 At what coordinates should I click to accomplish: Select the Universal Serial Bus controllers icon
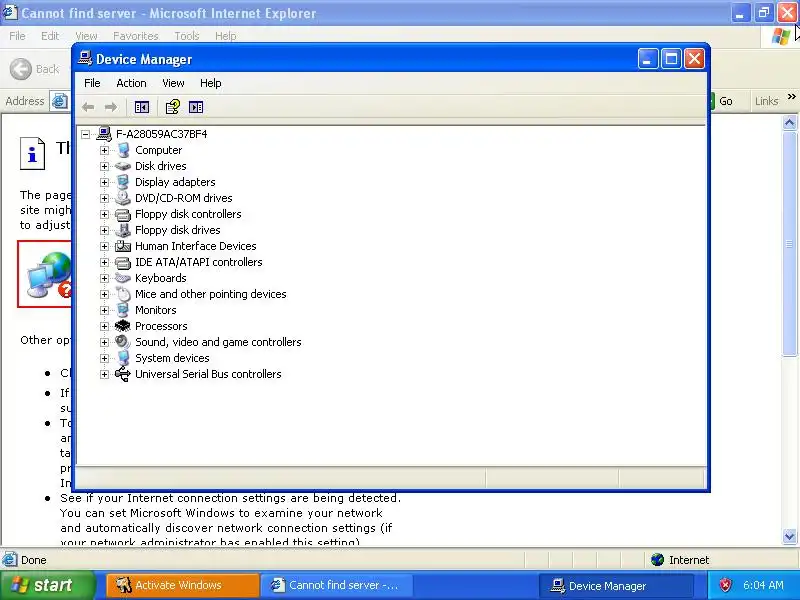(x=123, y=374)
